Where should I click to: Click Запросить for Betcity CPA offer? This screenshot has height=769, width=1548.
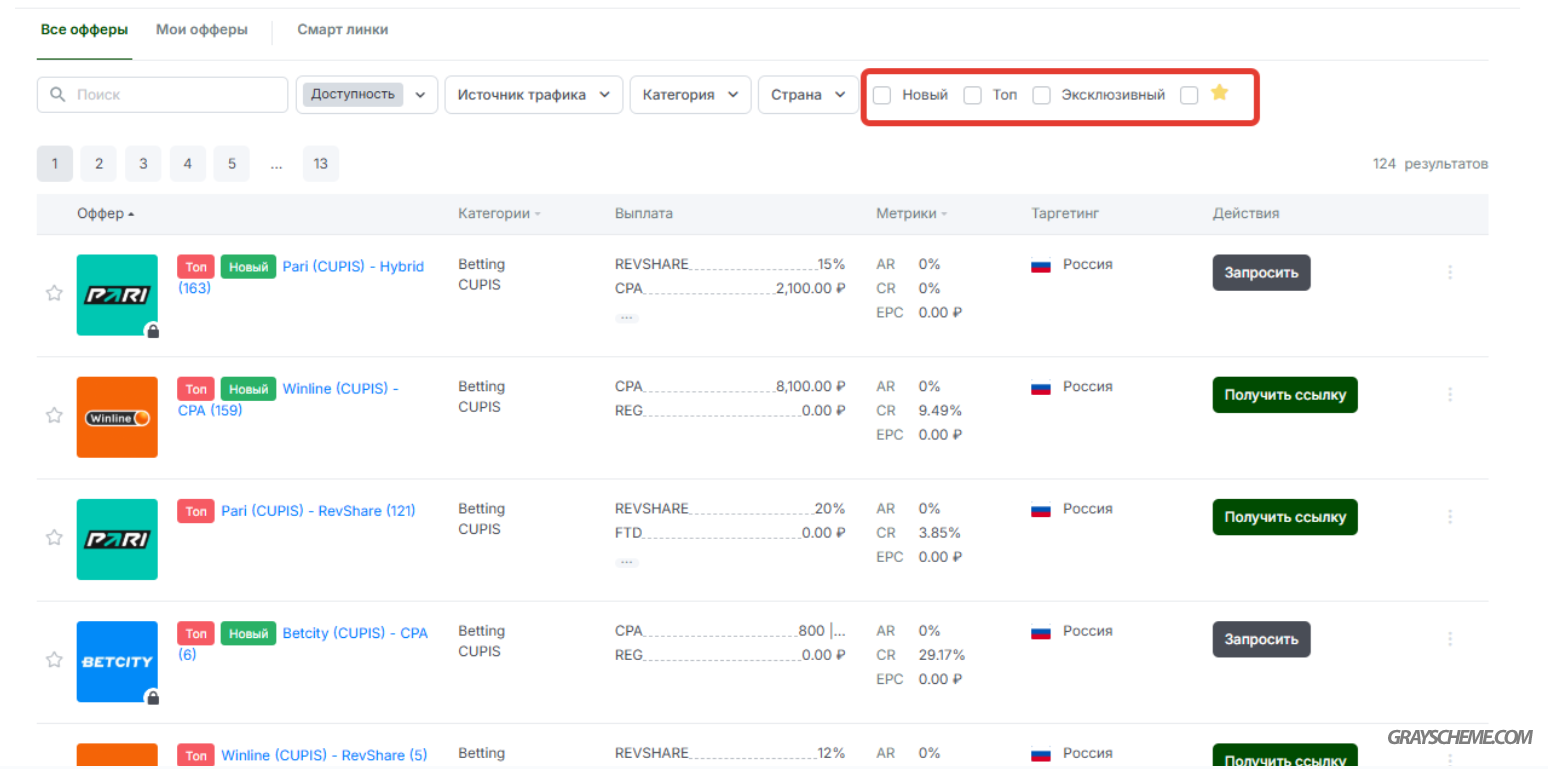(1261, 639)
